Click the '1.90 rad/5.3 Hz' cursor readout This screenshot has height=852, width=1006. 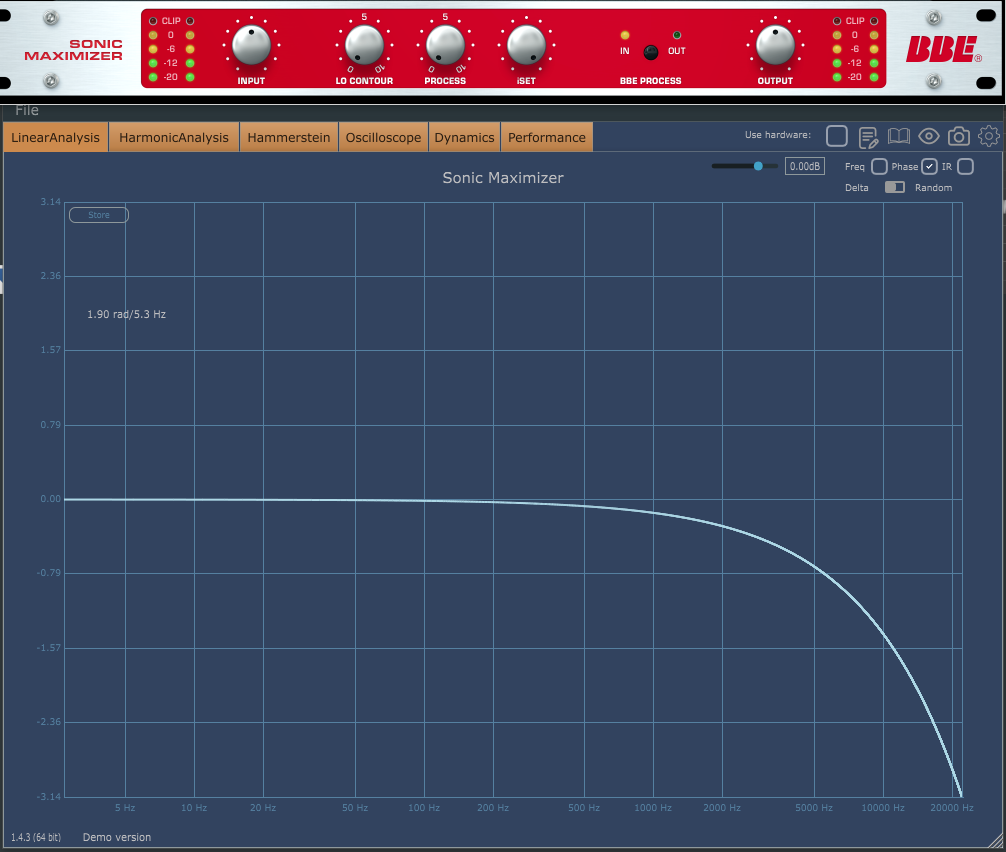(126, 314)
